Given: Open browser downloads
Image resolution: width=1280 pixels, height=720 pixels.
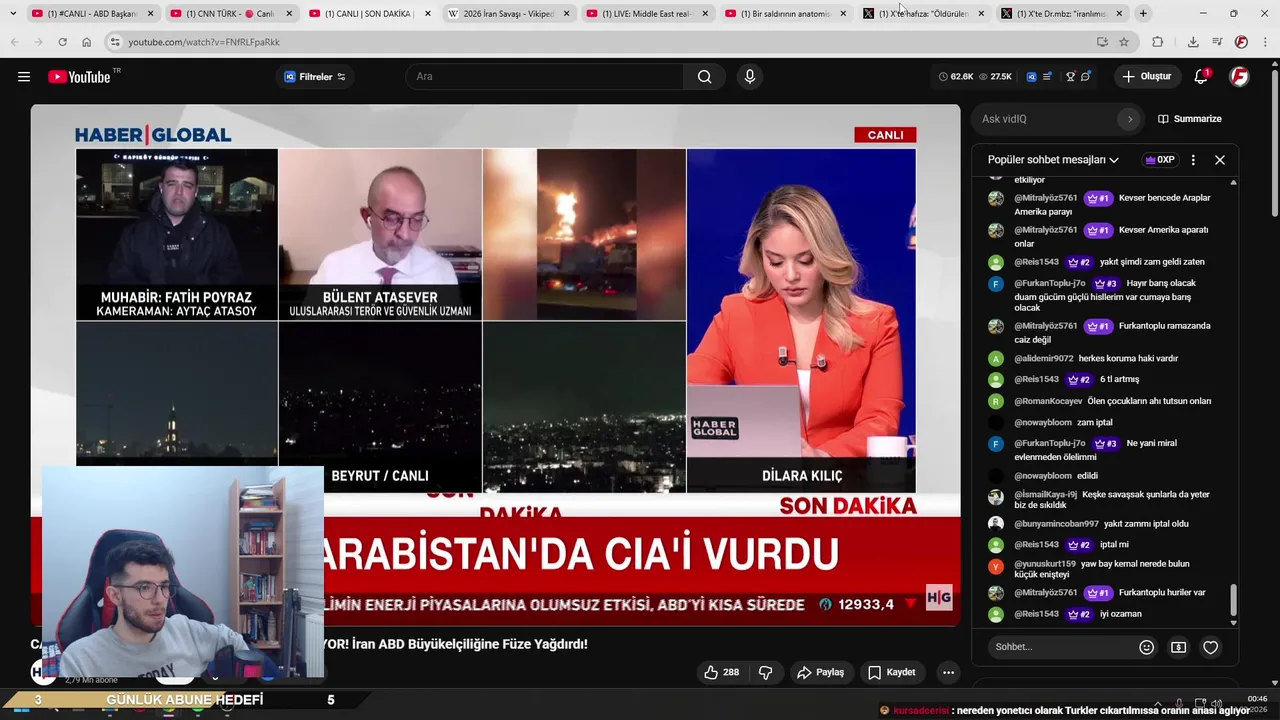Looking at the screenshot, I should (1193, 42).
